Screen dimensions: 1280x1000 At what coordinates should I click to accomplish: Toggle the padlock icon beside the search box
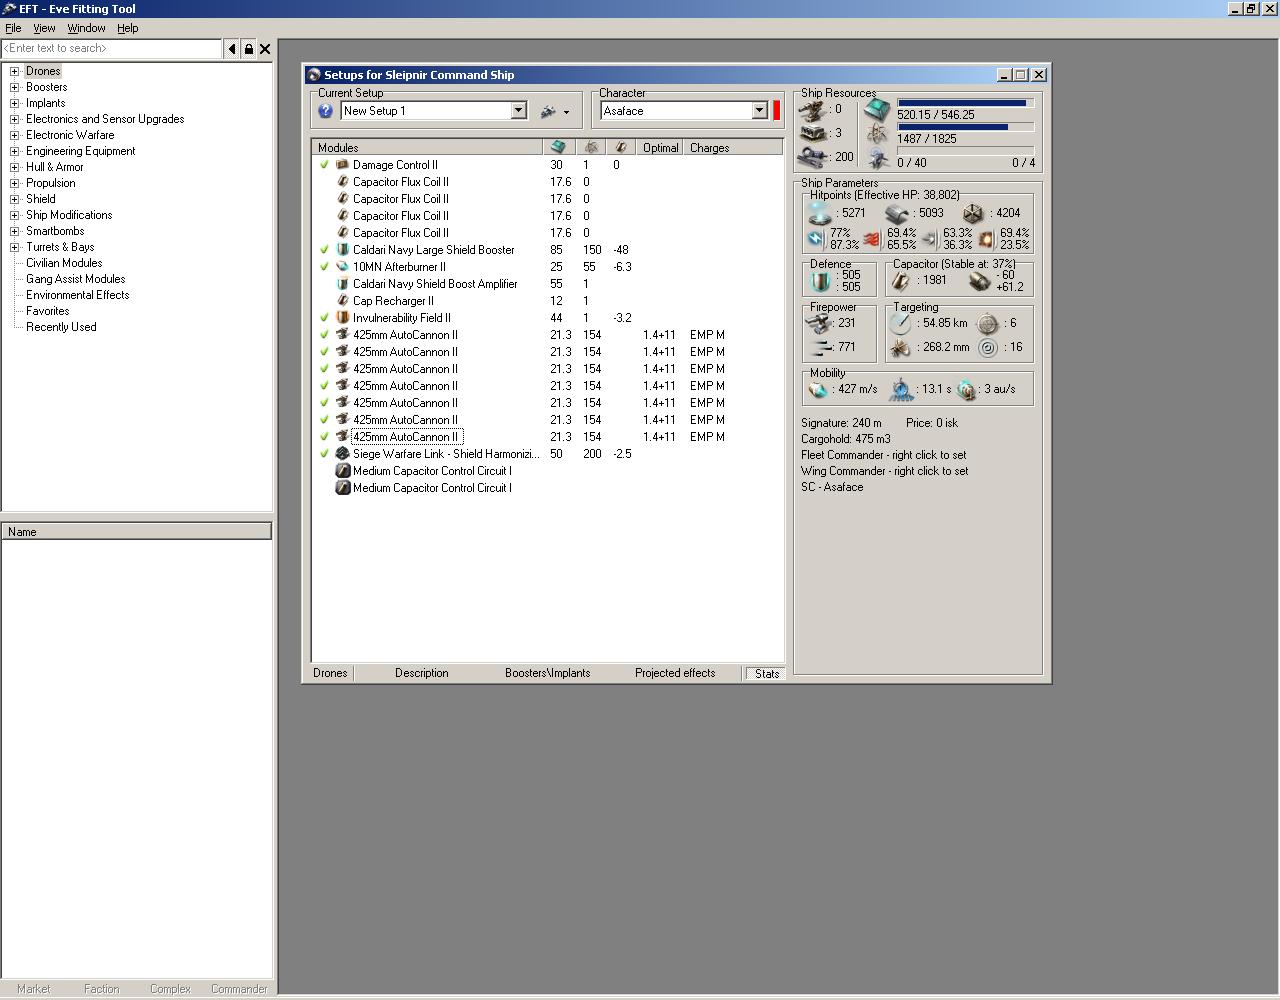click(248, 48)
